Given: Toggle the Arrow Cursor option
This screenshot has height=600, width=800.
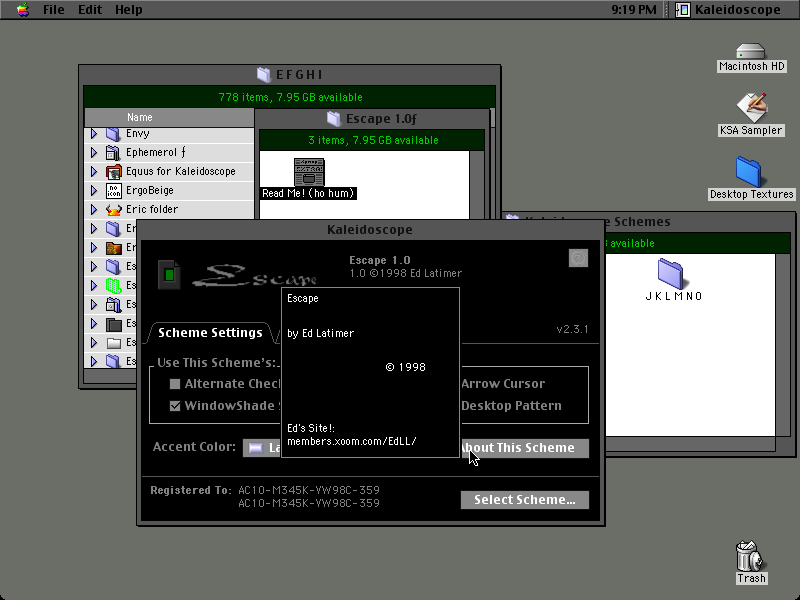Looking at the screenshot, I should (503, 384).
